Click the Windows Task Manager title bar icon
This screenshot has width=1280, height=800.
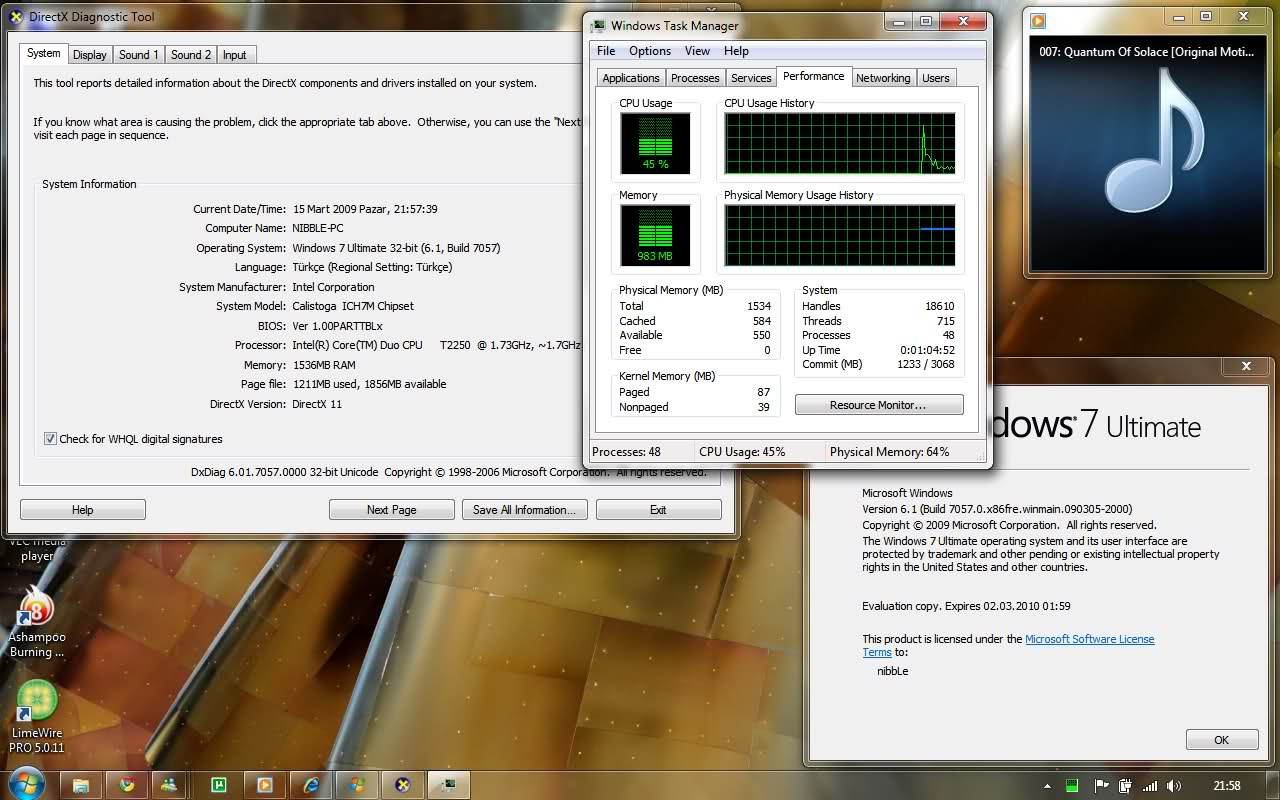(597, 26)
